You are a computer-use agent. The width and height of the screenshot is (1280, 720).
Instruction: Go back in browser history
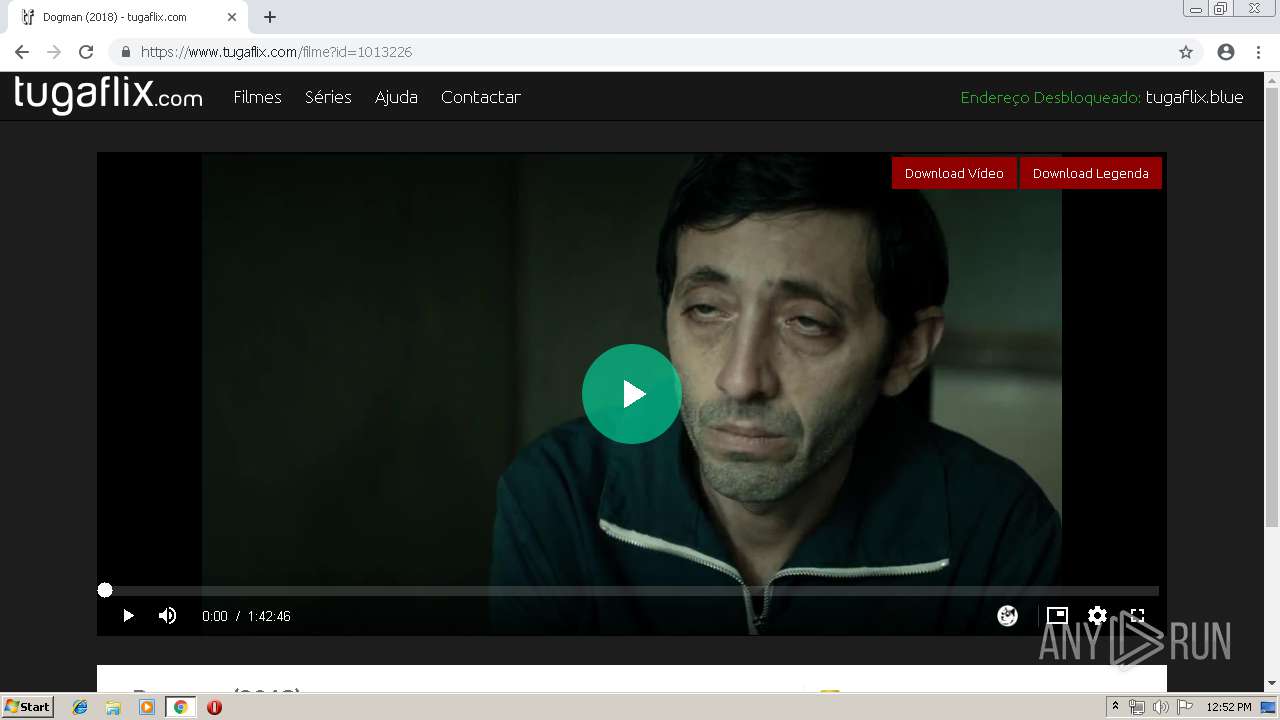coord(22,52)
